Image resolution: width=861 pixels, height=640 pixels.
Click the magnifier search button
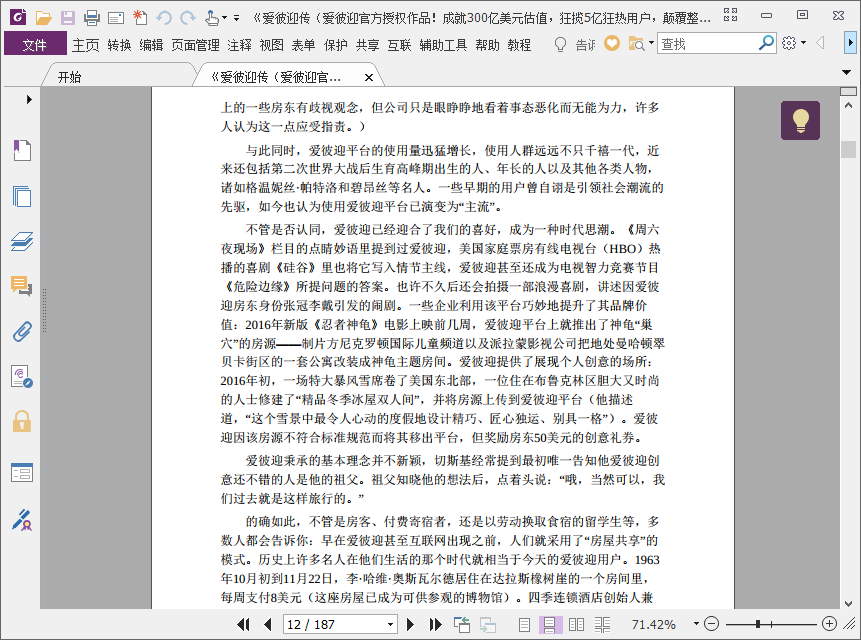point(766,43)
